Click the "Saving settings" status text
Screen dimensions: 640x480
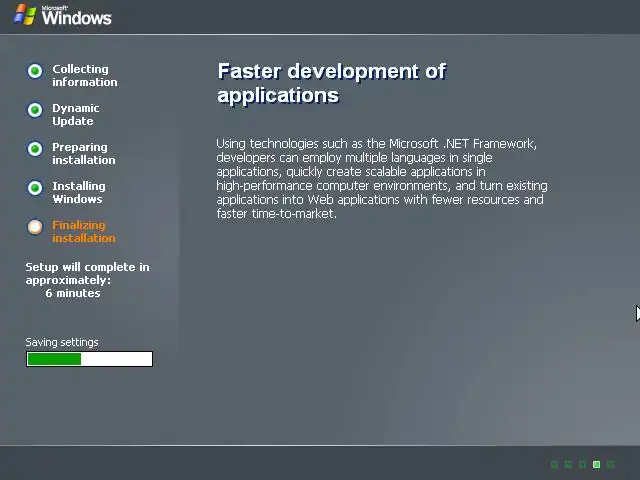pos(62,342)
